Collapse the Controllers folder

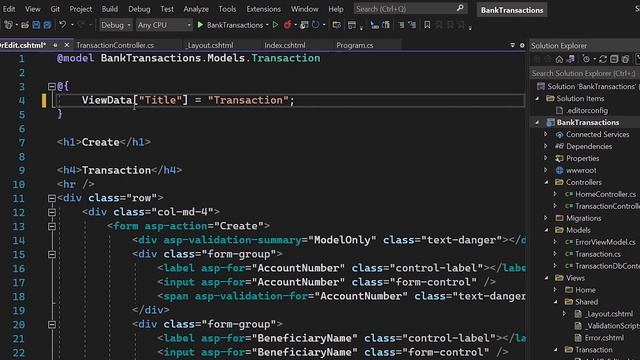pyautogui.click(x=546, y=182)
